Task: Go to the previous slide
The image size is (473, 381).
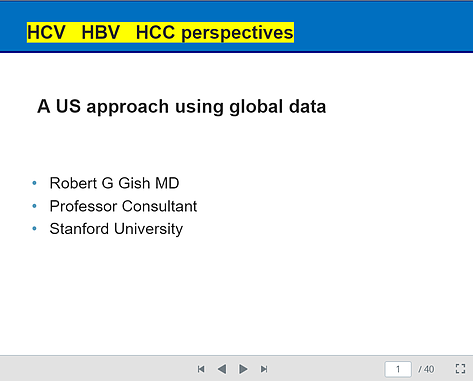Action: tap(222, 369)
